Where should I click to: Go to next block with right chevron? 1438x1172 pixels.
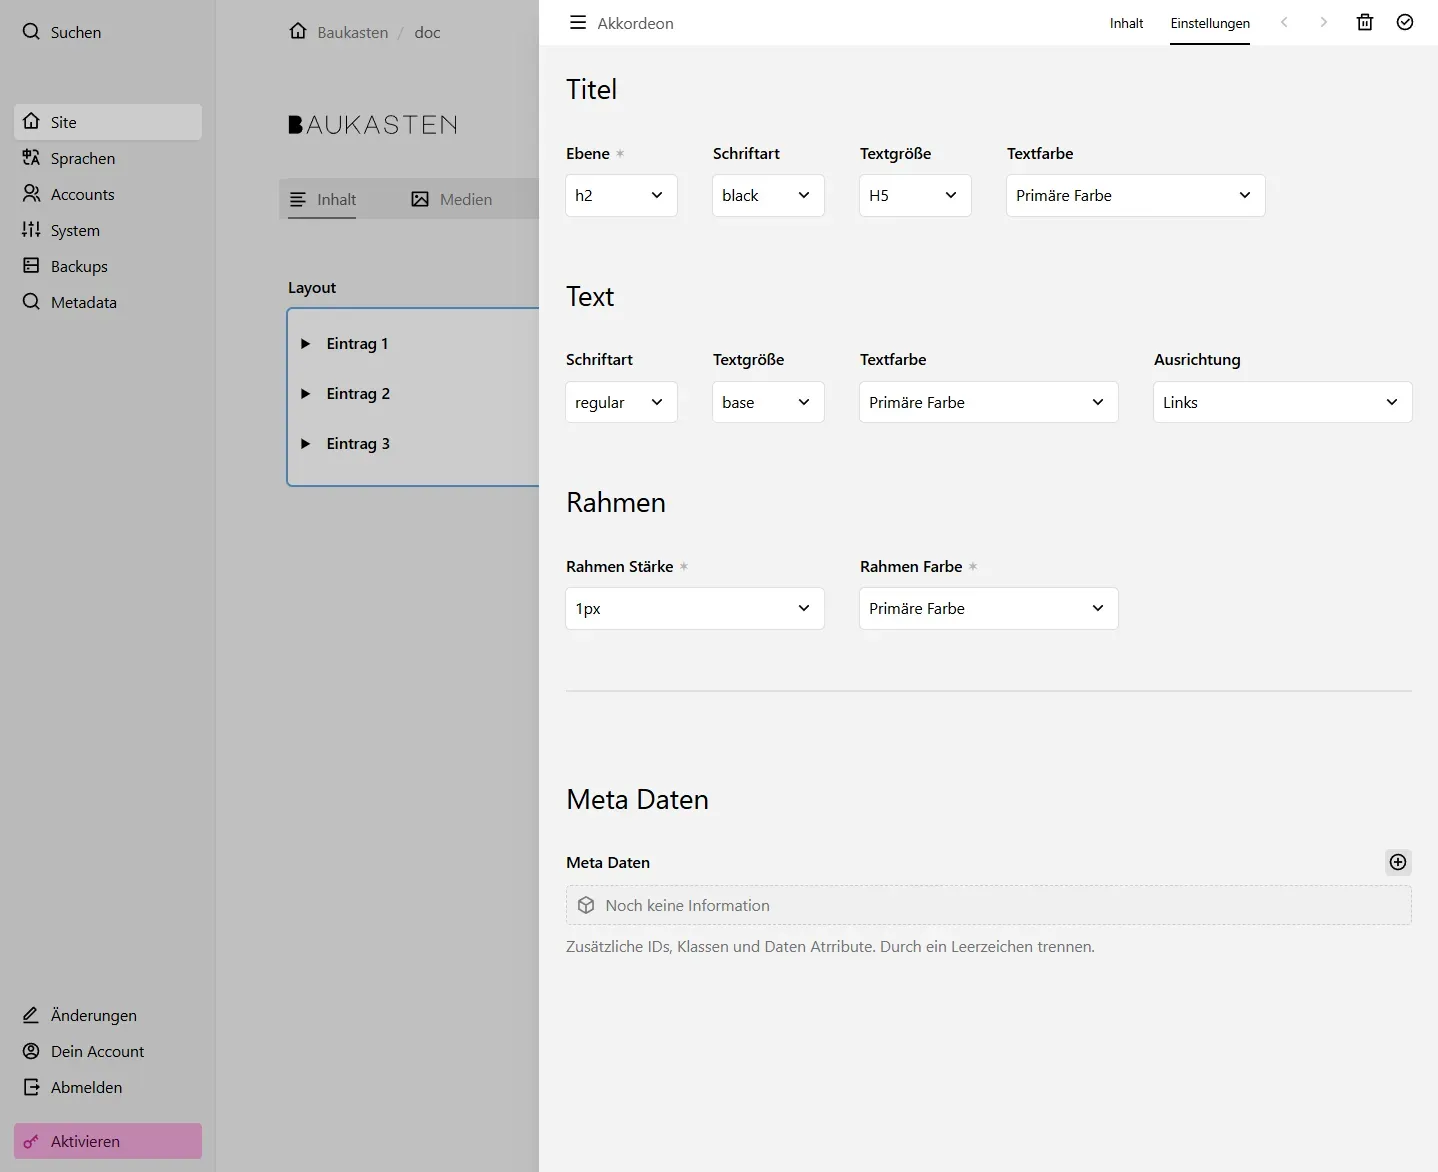coord(1323,22)
